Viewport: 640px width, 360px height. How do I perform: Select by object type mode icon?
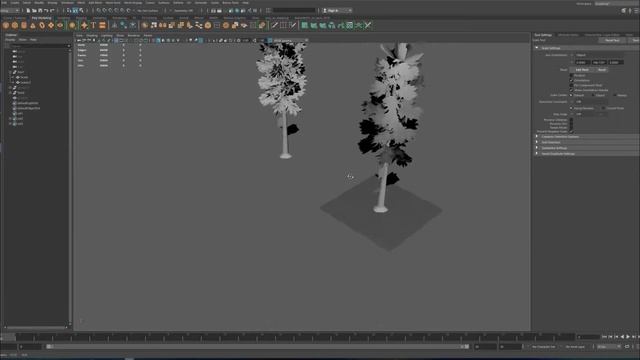coord(75,11)
